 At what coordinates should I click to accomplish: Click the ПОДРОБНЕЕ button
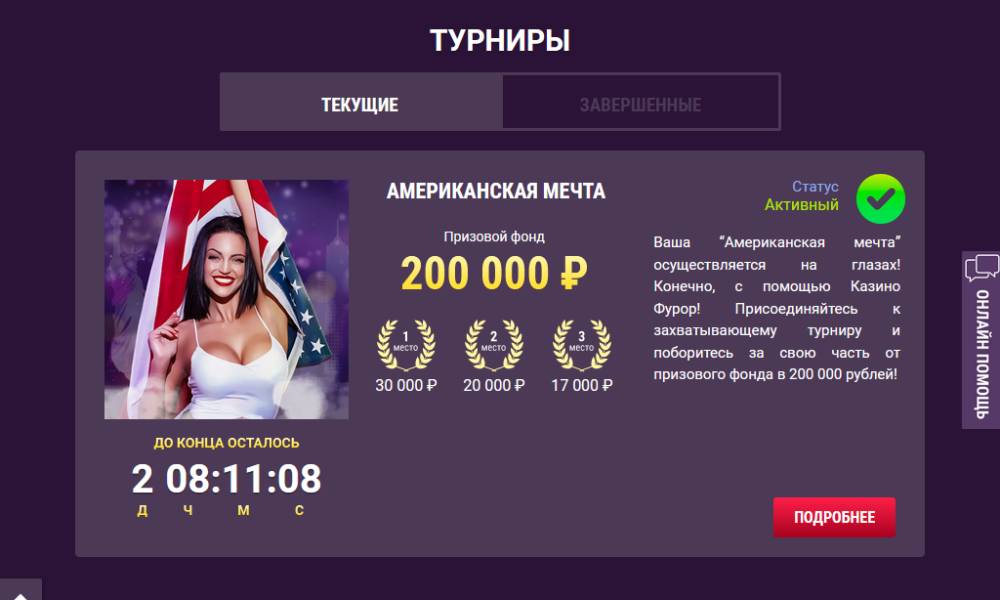pyautogui.click(x=834, y=517)
